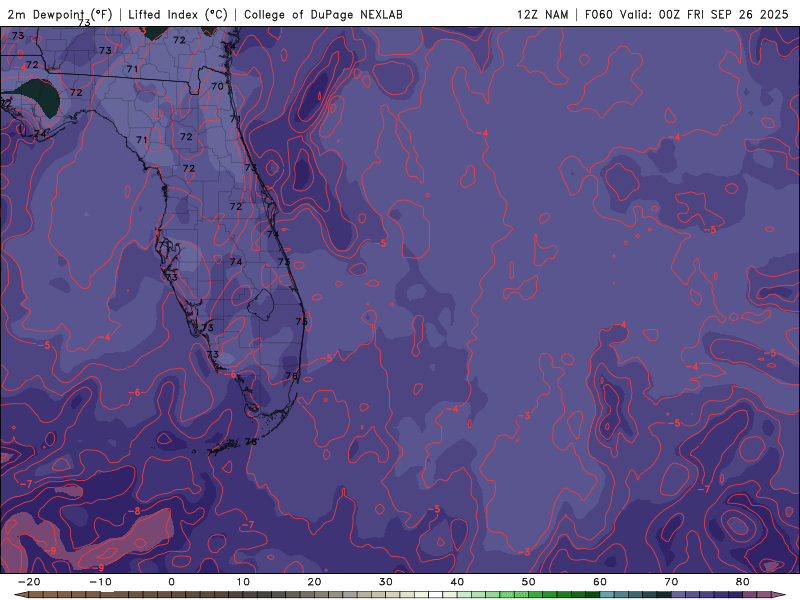The height and width of the screenshot is (600, 800).
Task: Click the 30 label on the color scale
Action: [x=386, y=582]
